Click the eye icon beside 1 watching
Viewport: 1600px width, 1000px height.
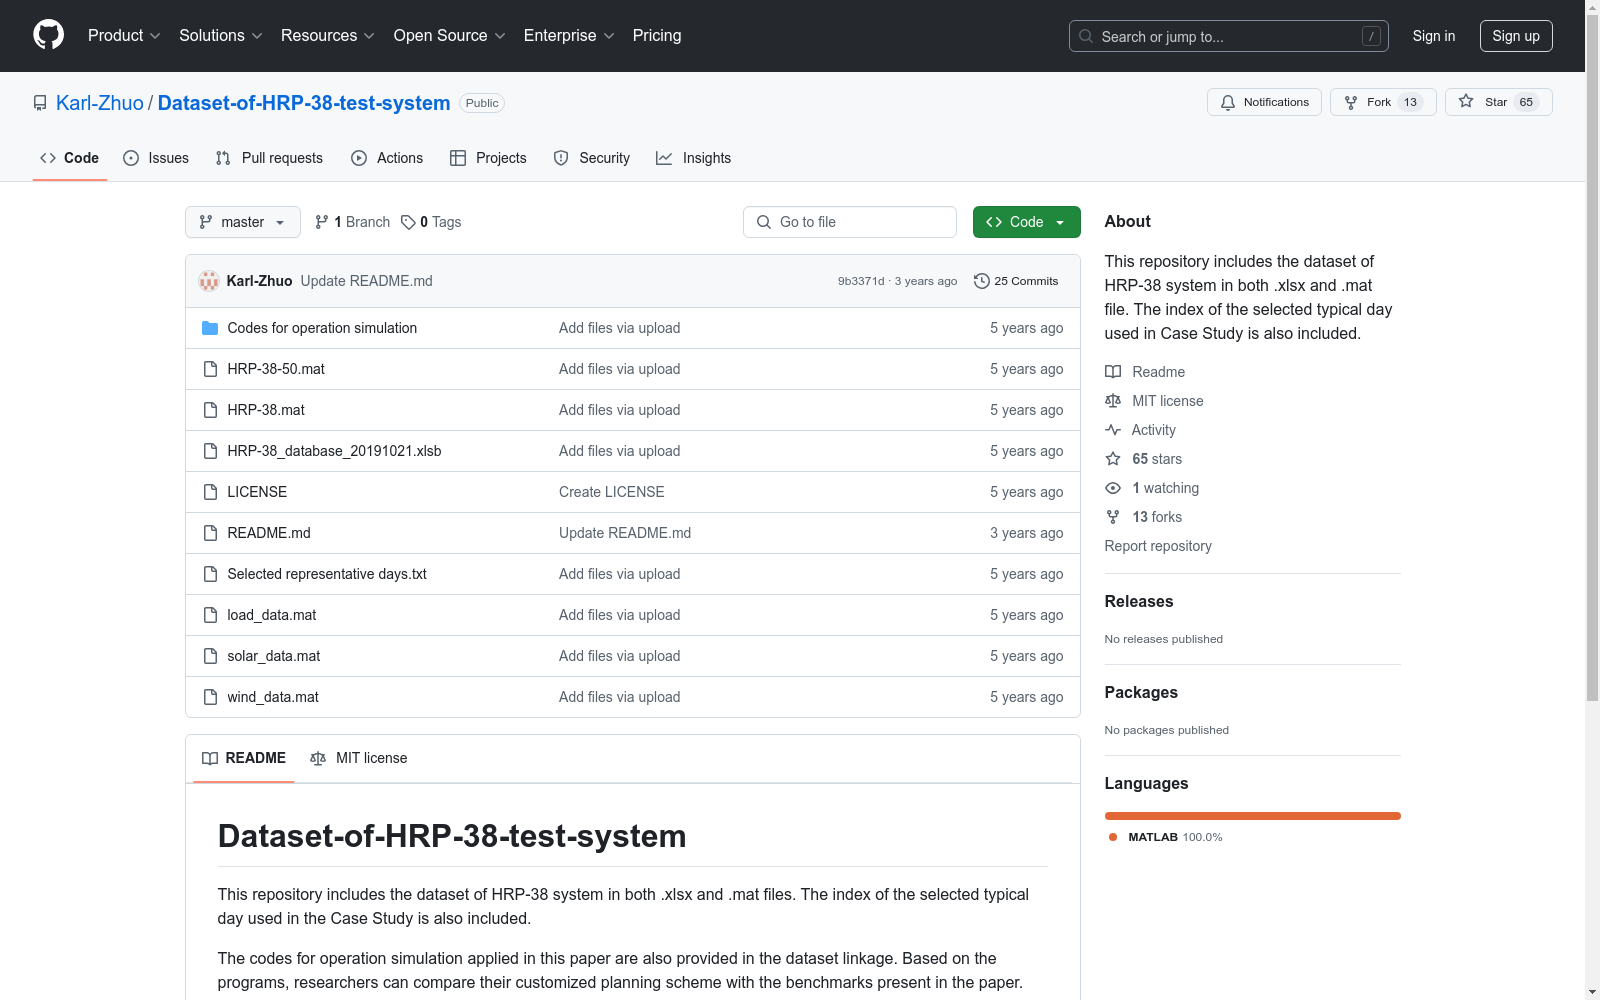(x=1113, y=488)
